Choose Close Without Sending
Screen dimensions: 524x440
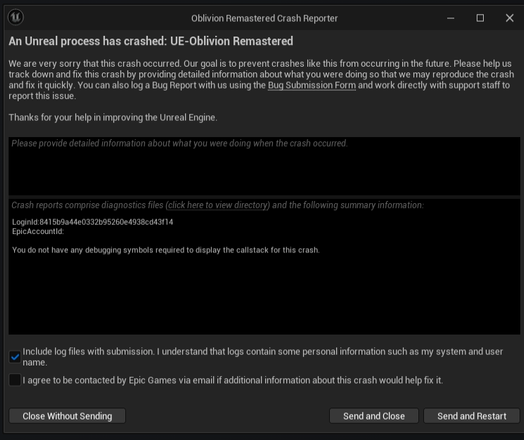67,416
